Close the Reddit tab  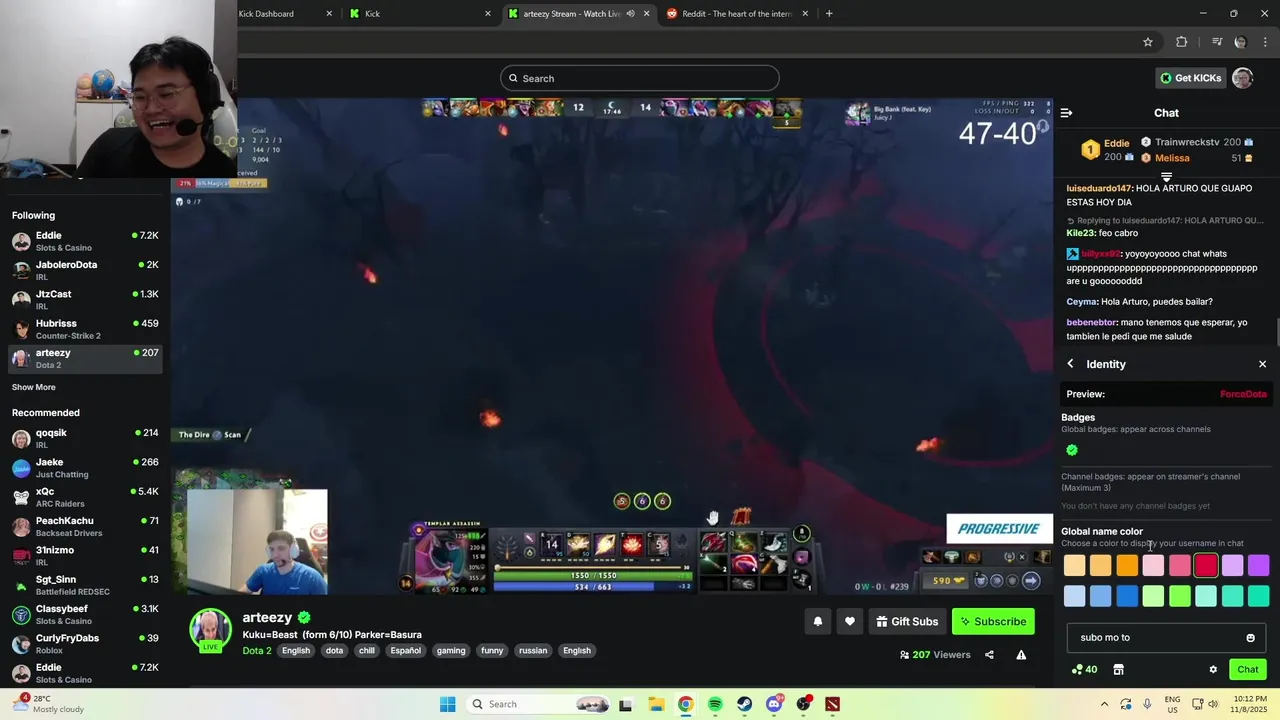pos(804,14)
